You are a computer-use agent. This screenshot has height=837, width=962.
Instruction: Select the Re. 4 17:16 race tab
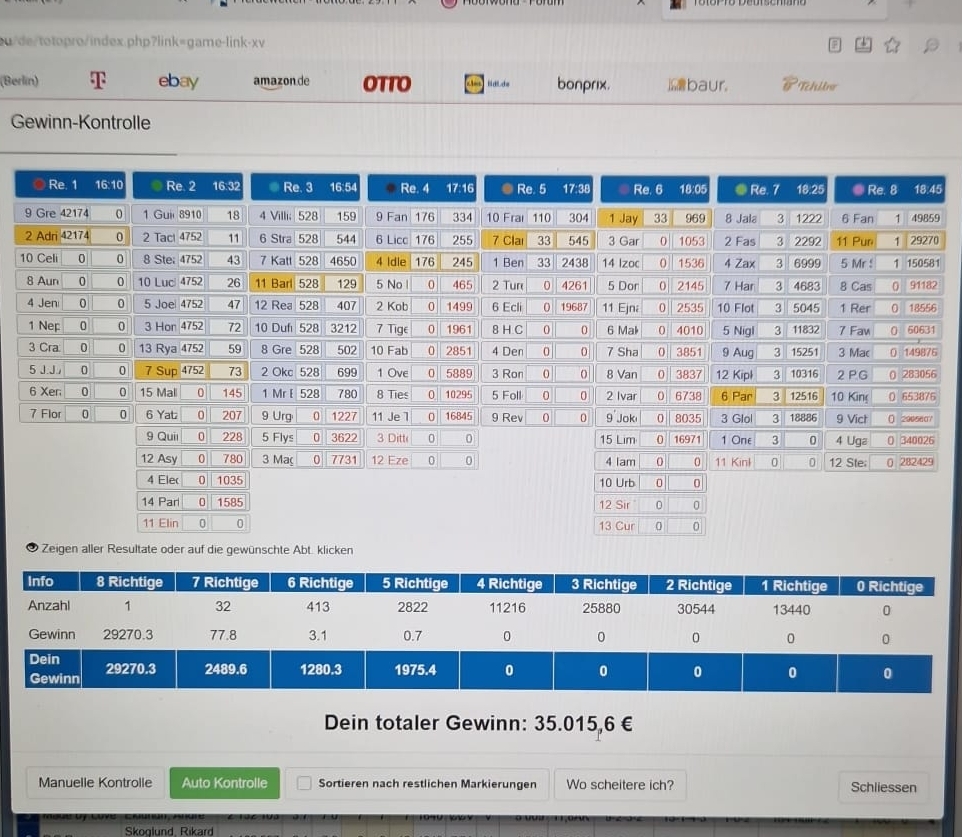coord(422,188)
